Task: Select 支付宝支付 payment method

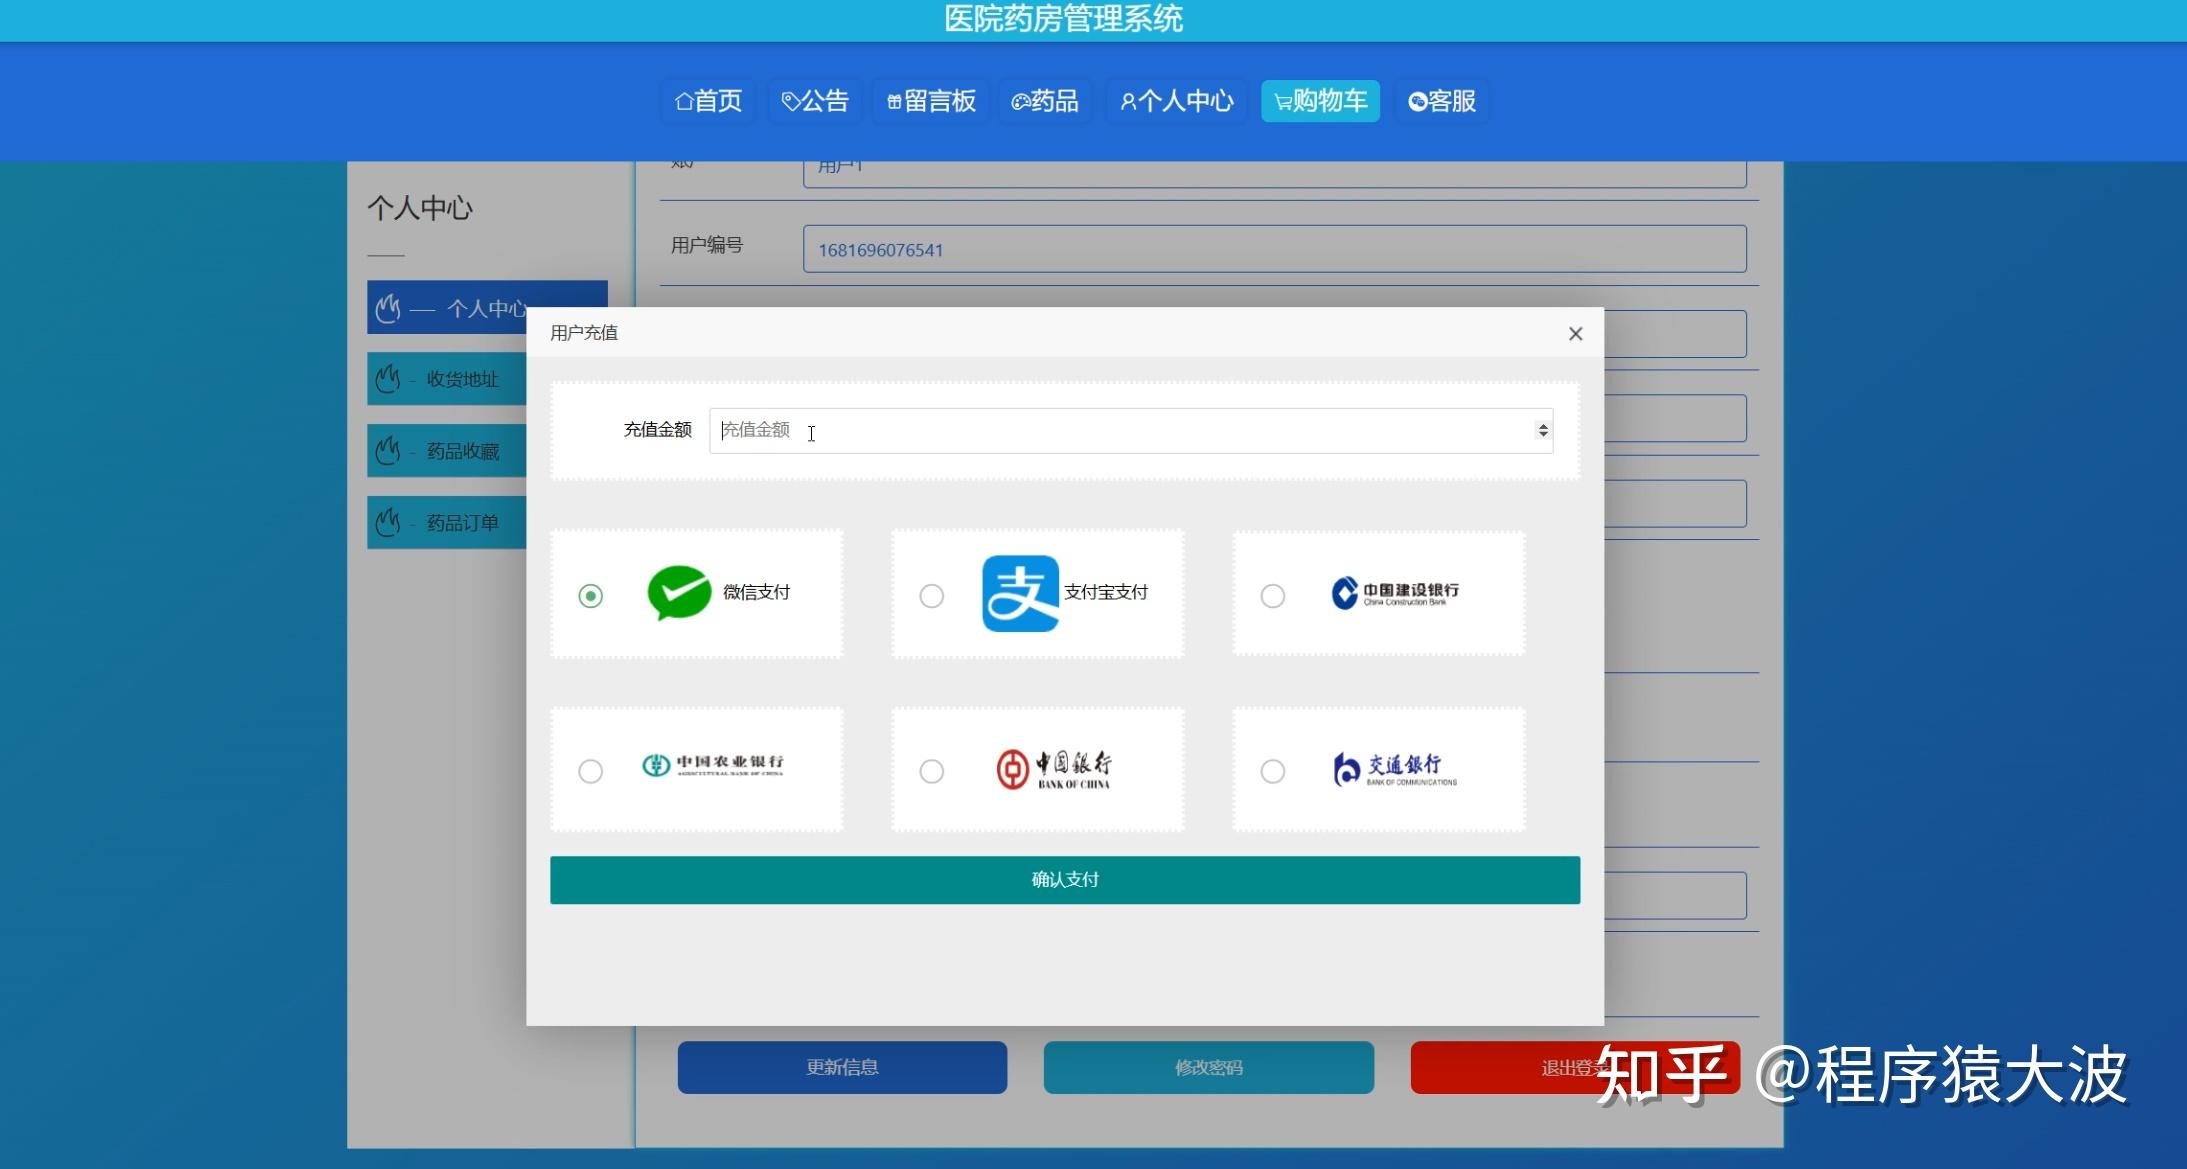Action: click(x=931, y=595)
